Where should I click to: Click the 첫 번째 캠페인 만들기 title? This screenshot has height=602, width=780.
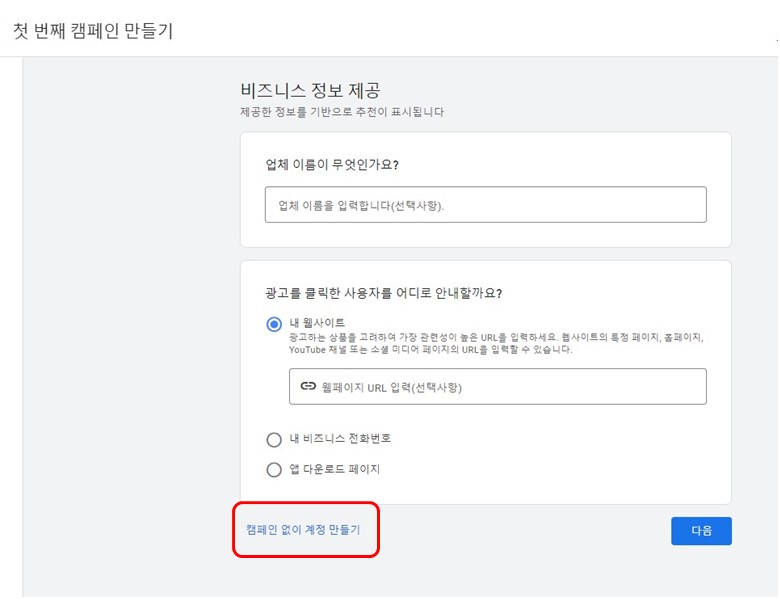point(93,31)
